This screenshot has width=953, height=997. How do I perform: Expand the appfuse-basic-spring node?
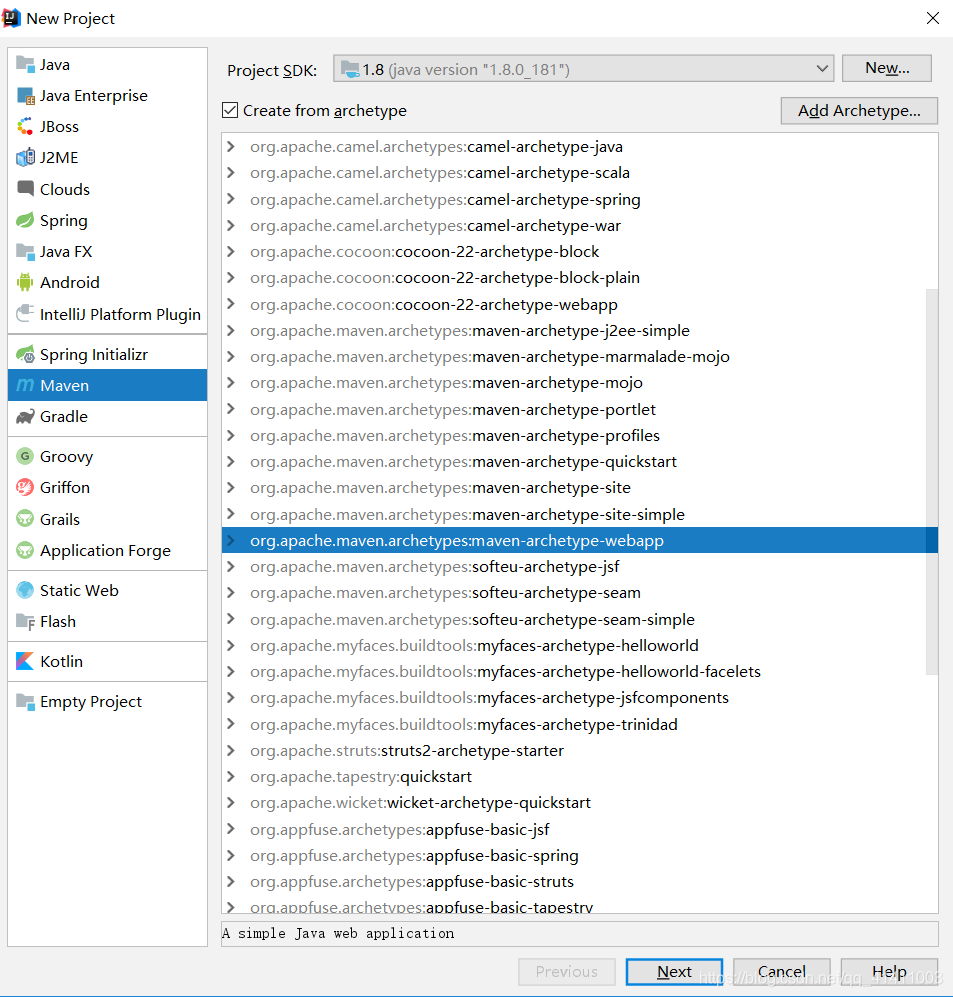(x=231, y=855)
